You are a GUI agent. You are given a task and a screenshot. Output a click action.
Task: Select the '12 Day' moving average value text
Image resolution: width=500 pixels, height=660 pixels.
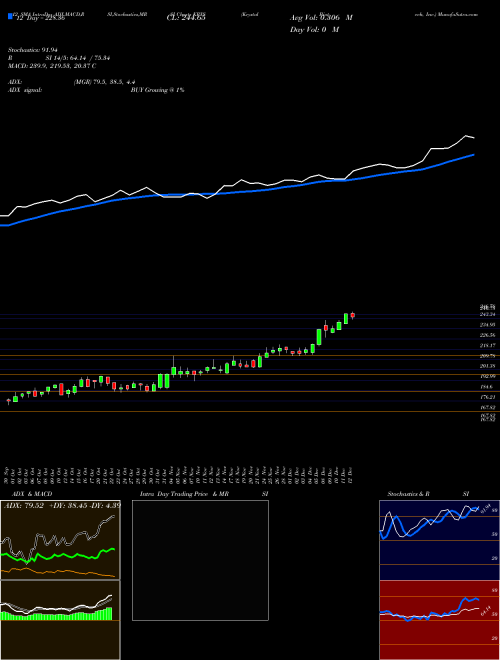click(40, 18)
